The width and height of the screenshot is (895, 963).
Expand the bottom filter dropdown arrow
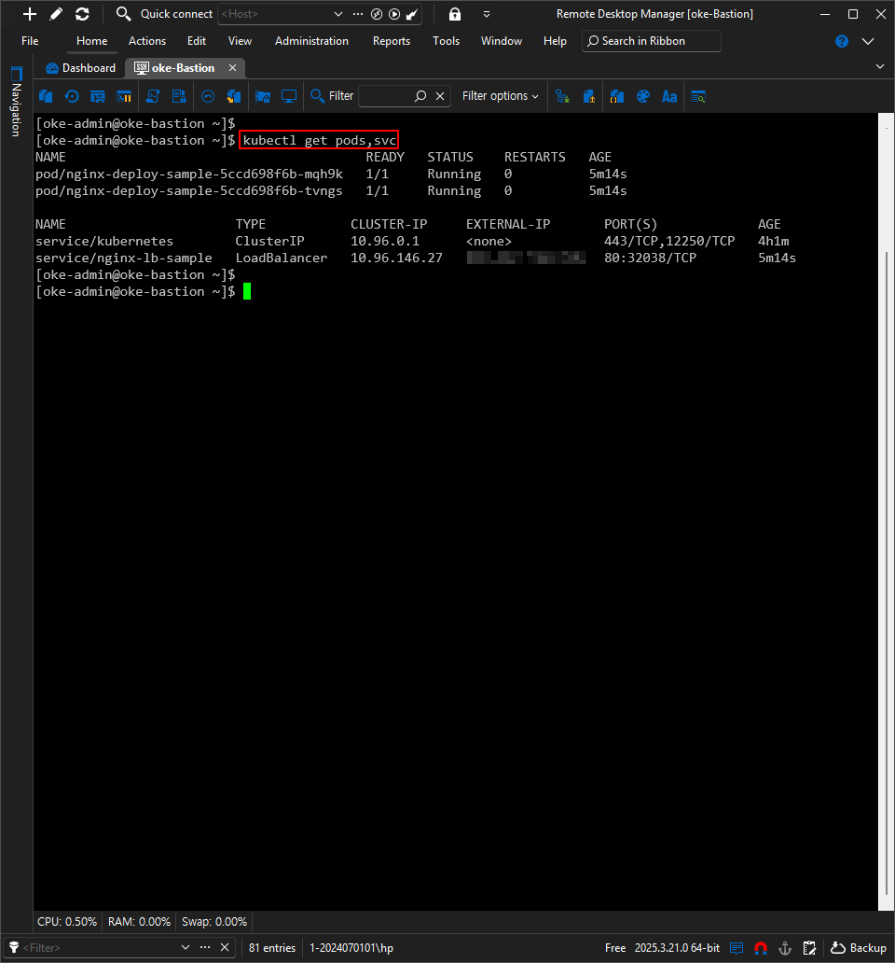[x=185, y=947]
